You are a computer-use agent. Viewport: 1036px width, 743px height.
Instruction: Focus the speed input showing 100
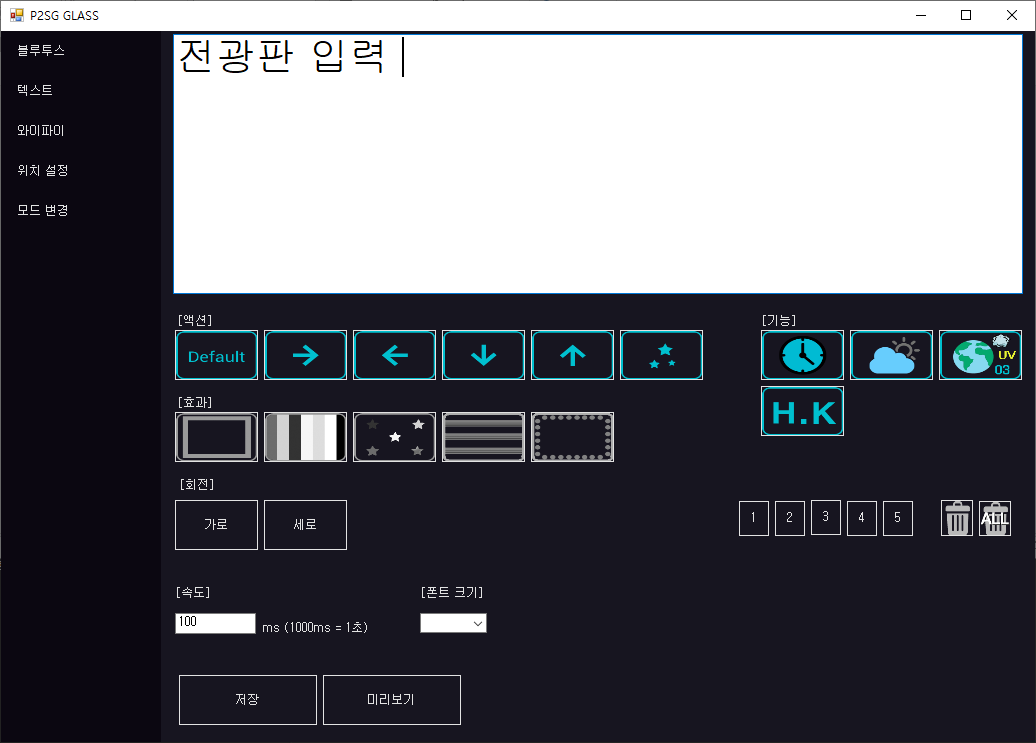(215, 623)
